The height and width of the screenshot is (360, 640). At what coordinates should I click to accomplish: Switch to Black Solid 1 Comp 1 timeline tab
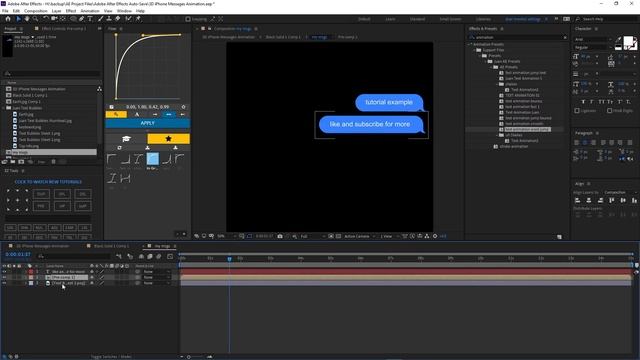pyautogui.click(x=111, y=246)
